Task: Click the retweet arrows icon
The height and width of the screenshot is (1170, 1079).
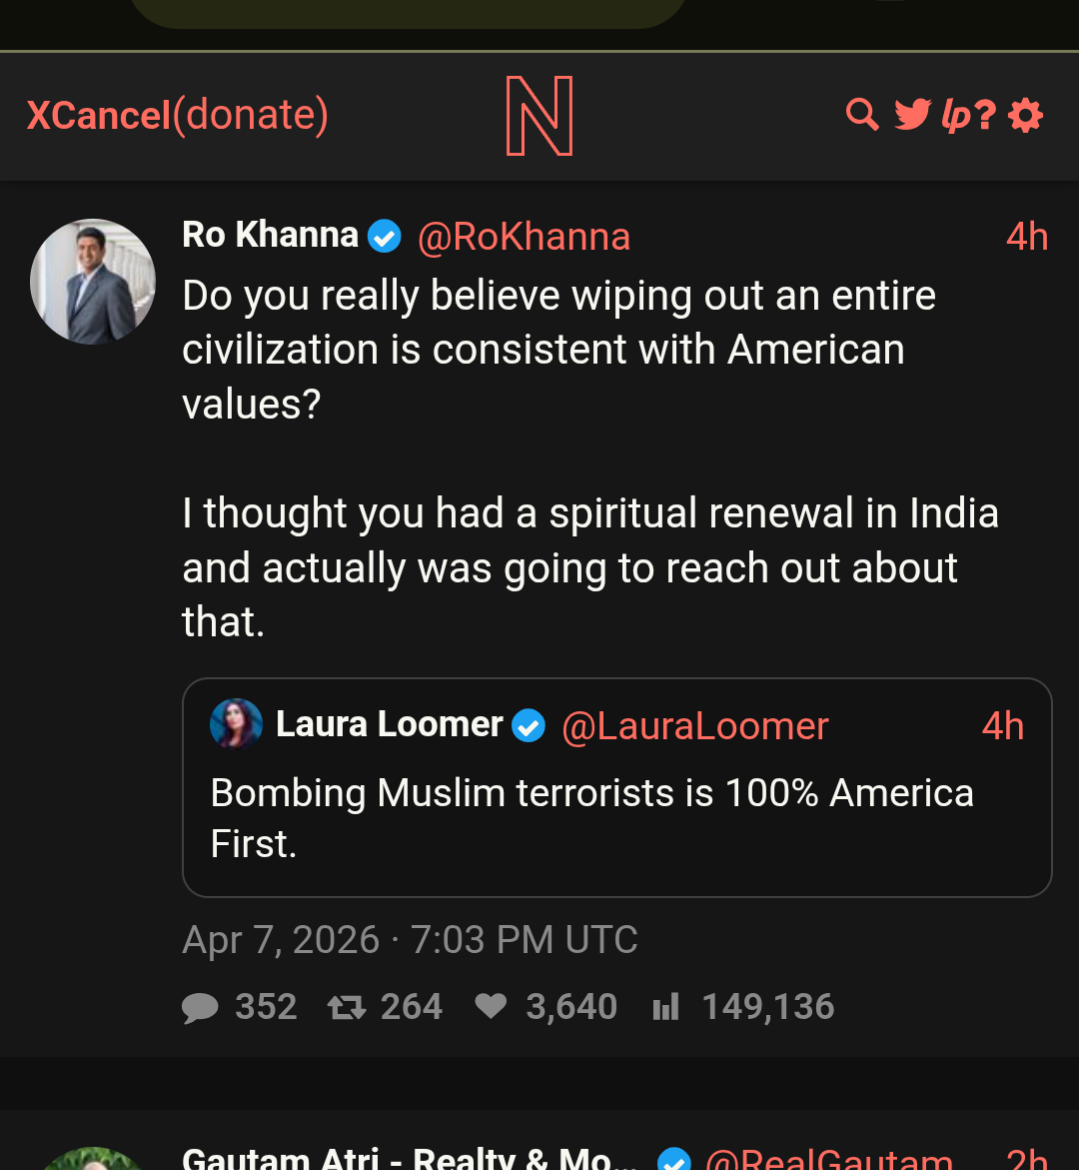Action: tap(347, 1007)
